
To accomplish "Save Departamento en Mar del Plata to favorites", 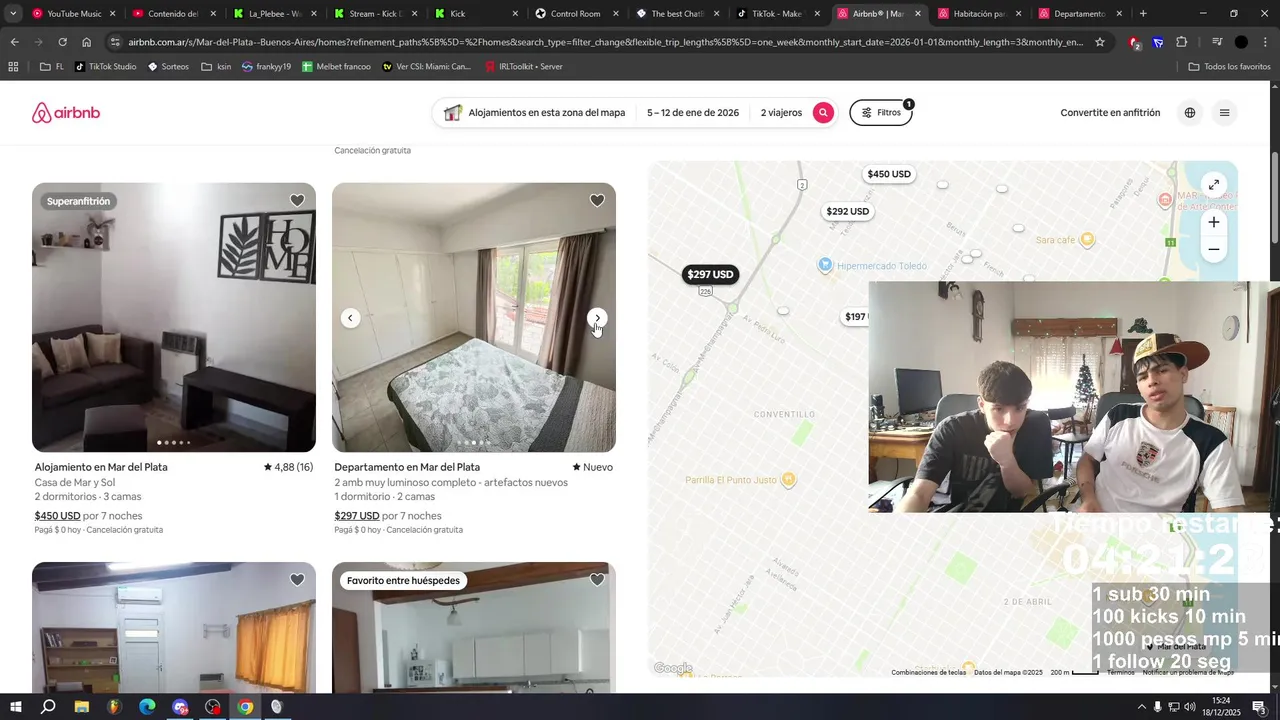I will (x=597, y=201).
